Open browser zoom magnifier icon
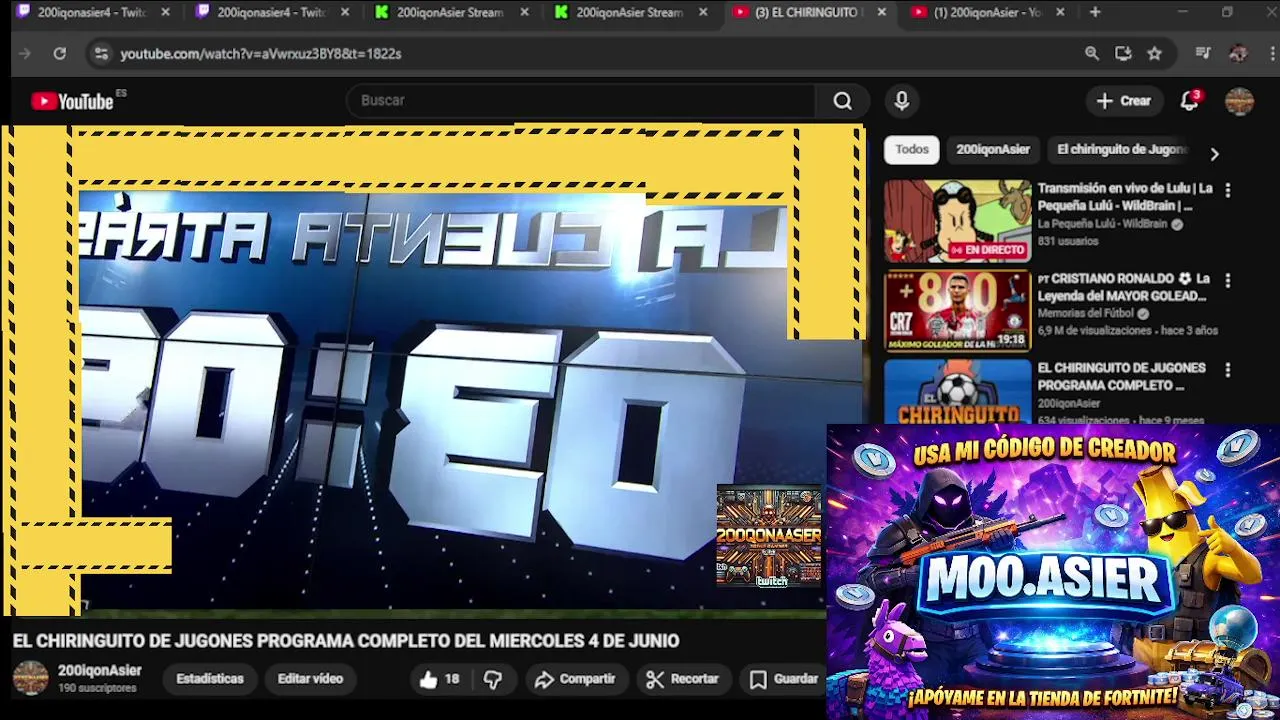 coord(1092,54)
